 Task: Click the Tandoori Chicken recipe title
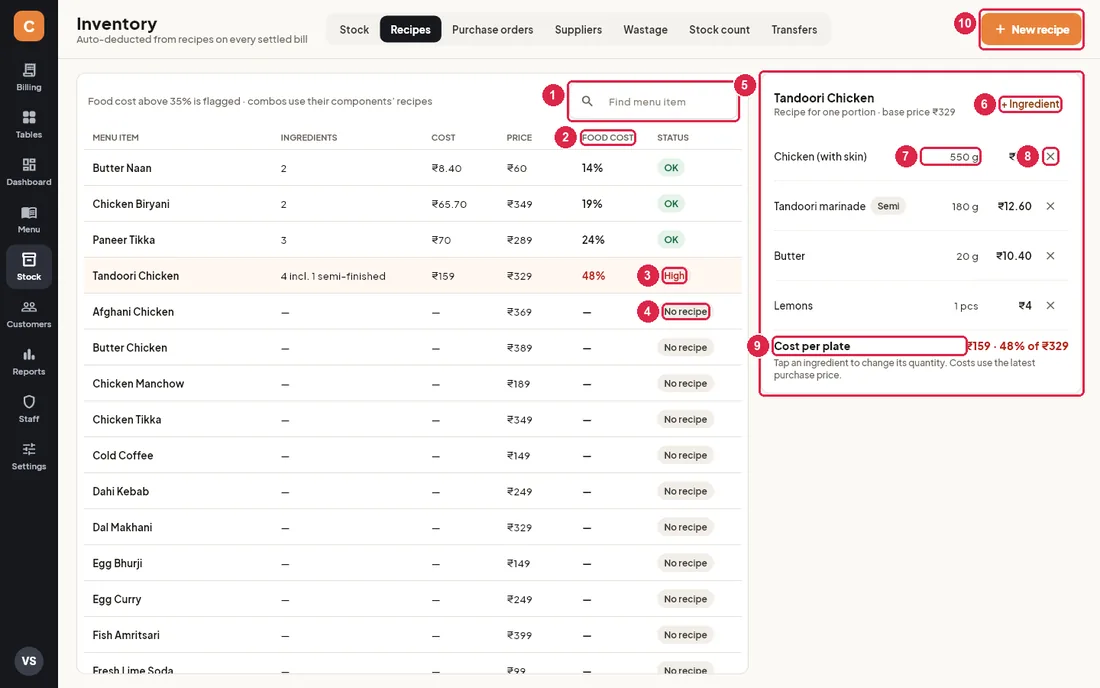click(x=824, y=98)
